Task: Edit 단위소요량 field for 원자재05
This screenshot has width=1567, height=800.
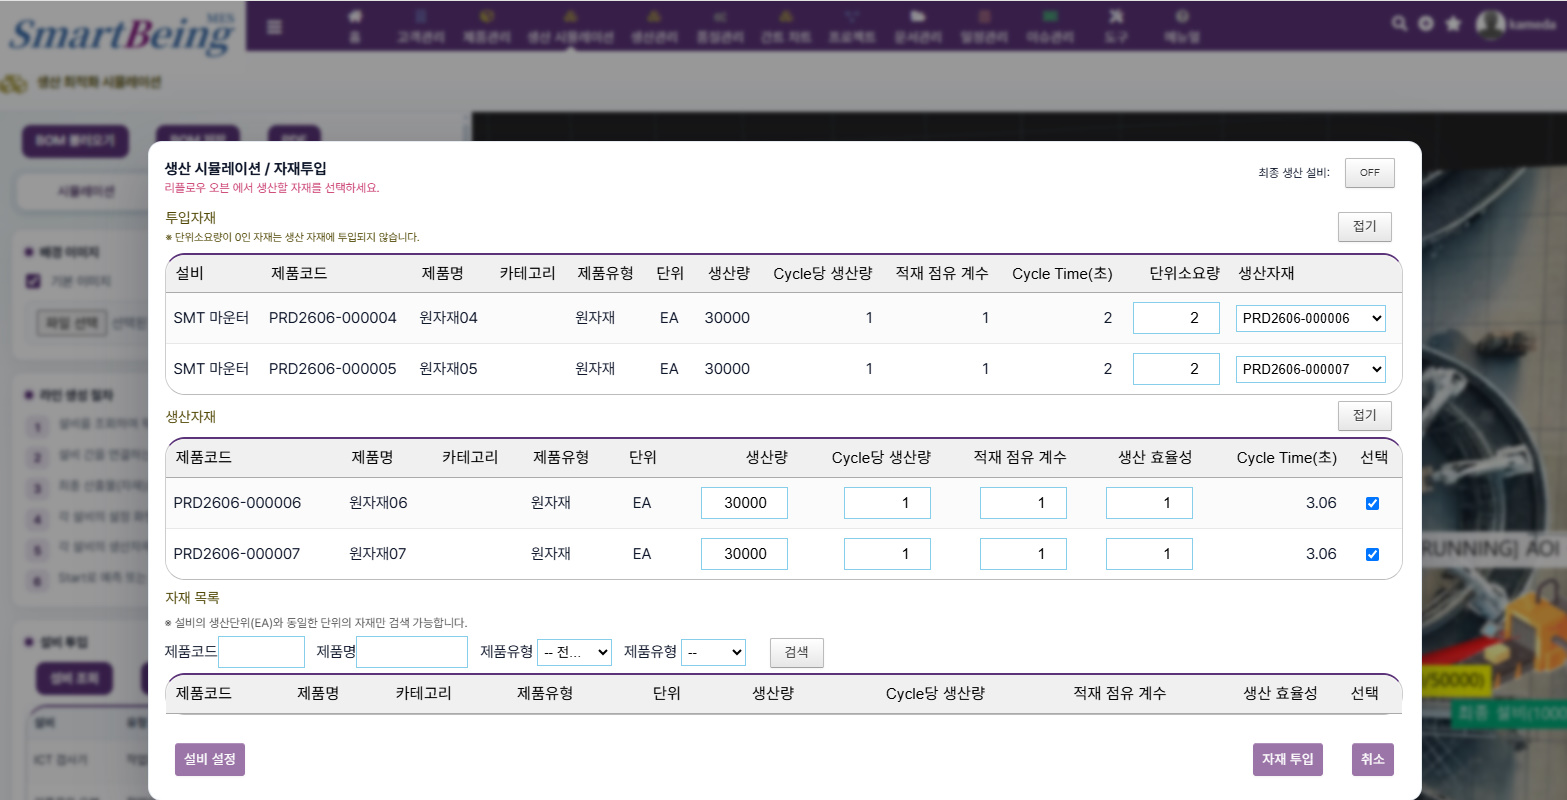Action: 1176,369
